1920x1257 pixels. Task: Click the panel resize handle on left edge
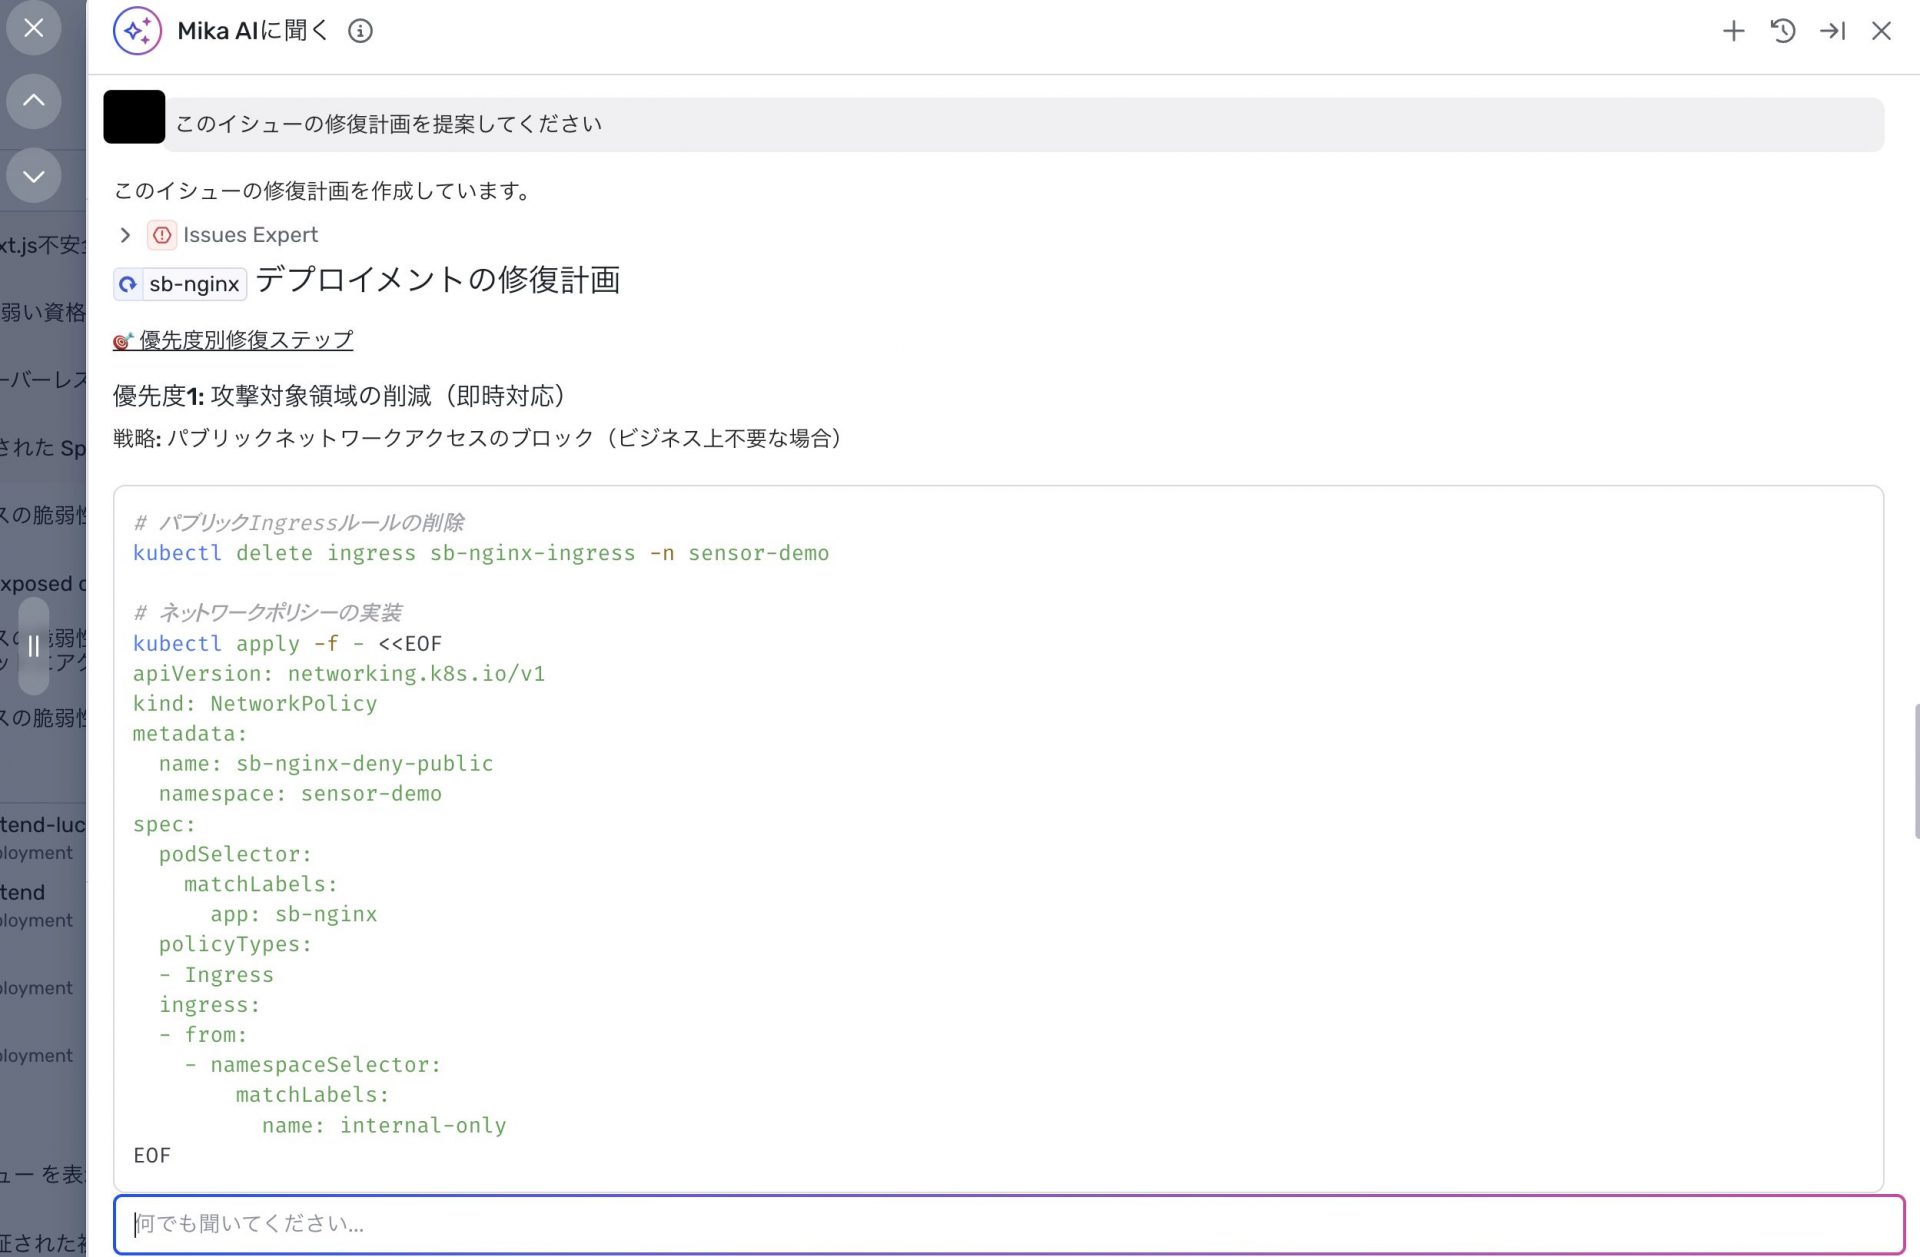[33, 646]
